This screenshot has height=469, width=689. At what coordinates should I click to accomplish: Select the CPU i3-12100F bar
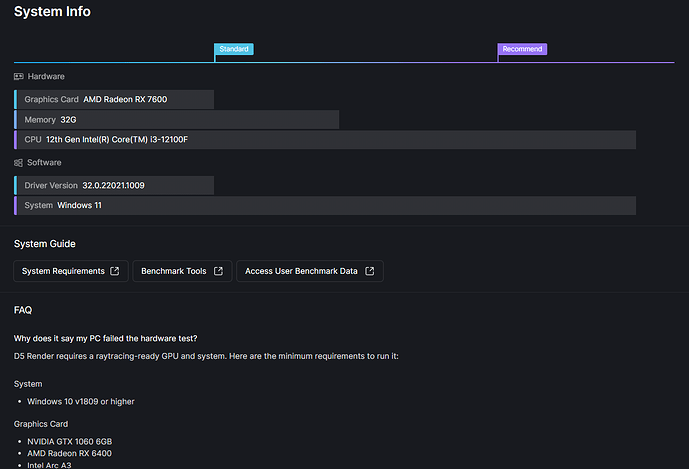tap(325, 140)
